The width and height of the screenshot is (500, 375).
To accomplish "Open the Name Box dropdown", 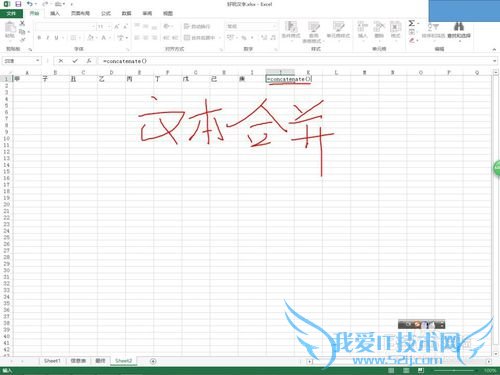I will 38,61.
